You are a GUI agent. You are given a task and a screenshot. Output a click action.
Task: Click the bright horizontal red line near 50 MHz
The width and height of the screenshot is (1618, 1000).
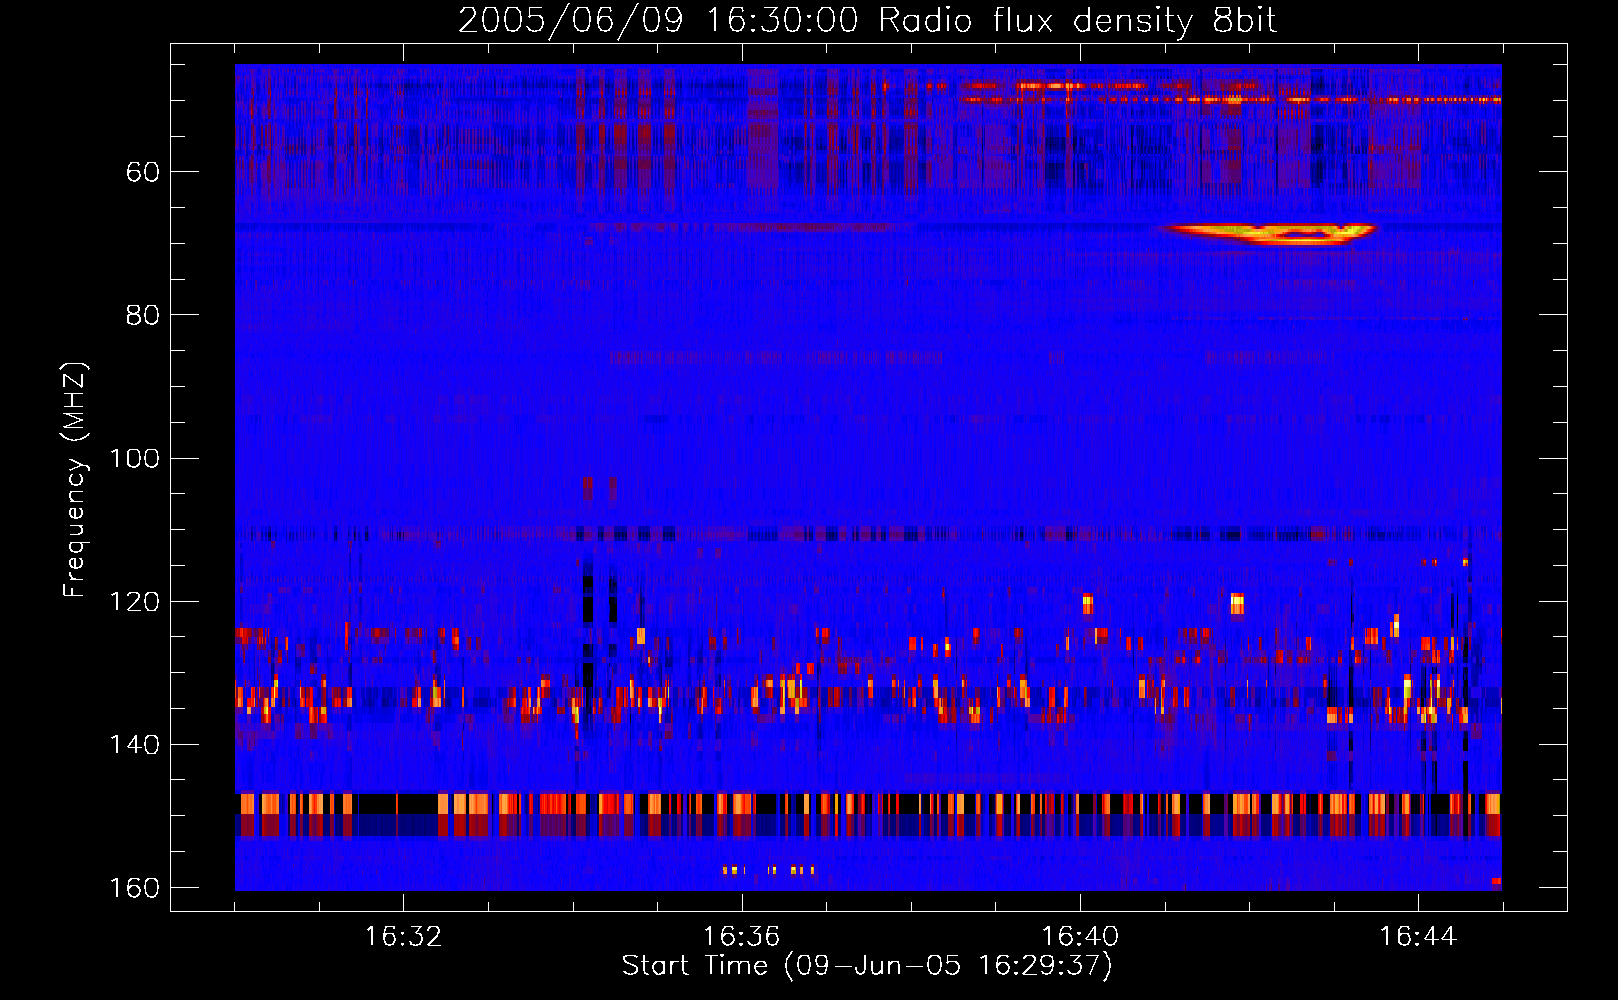[1232, 99]
